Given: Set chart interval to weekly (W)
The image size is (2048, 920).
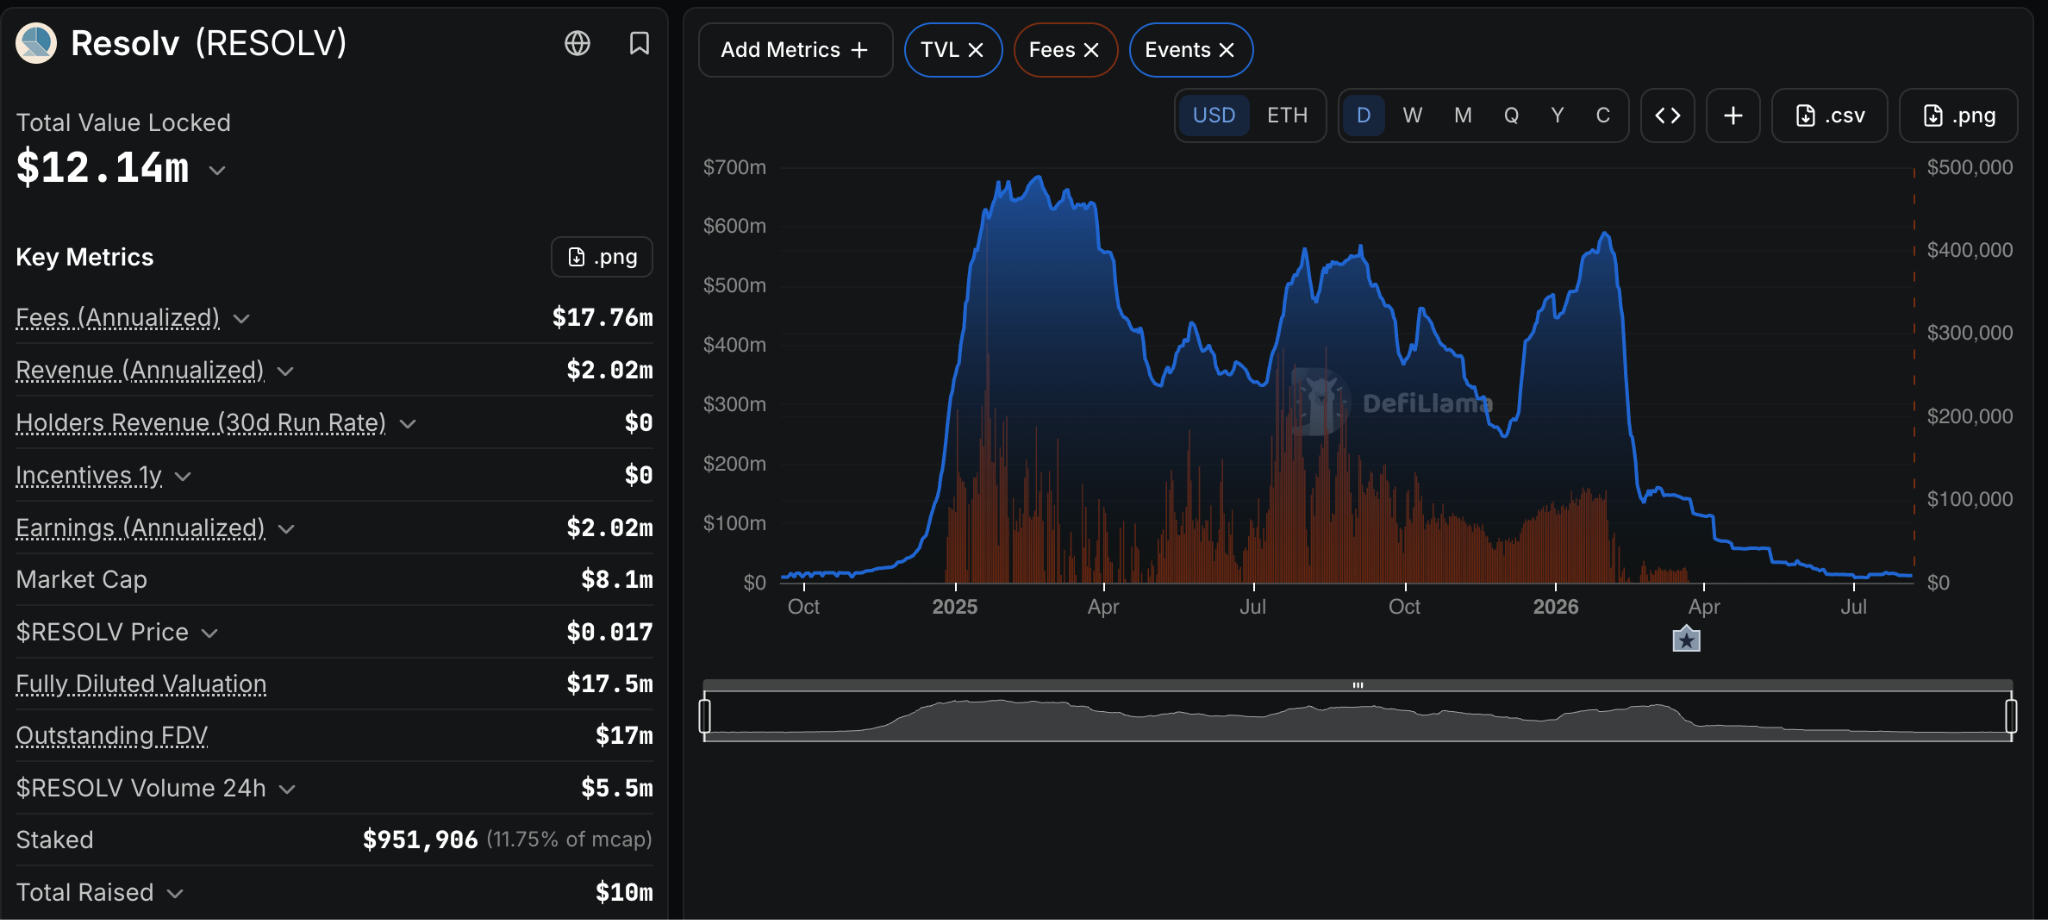Looking at the screenshot, I should (1412, 115).
